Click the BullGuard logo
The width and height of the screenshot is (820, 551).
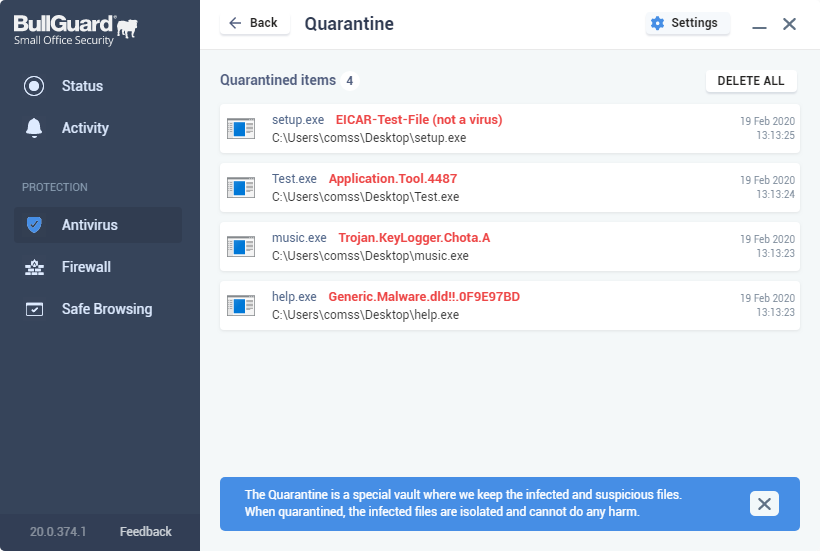tap(75, 29)
